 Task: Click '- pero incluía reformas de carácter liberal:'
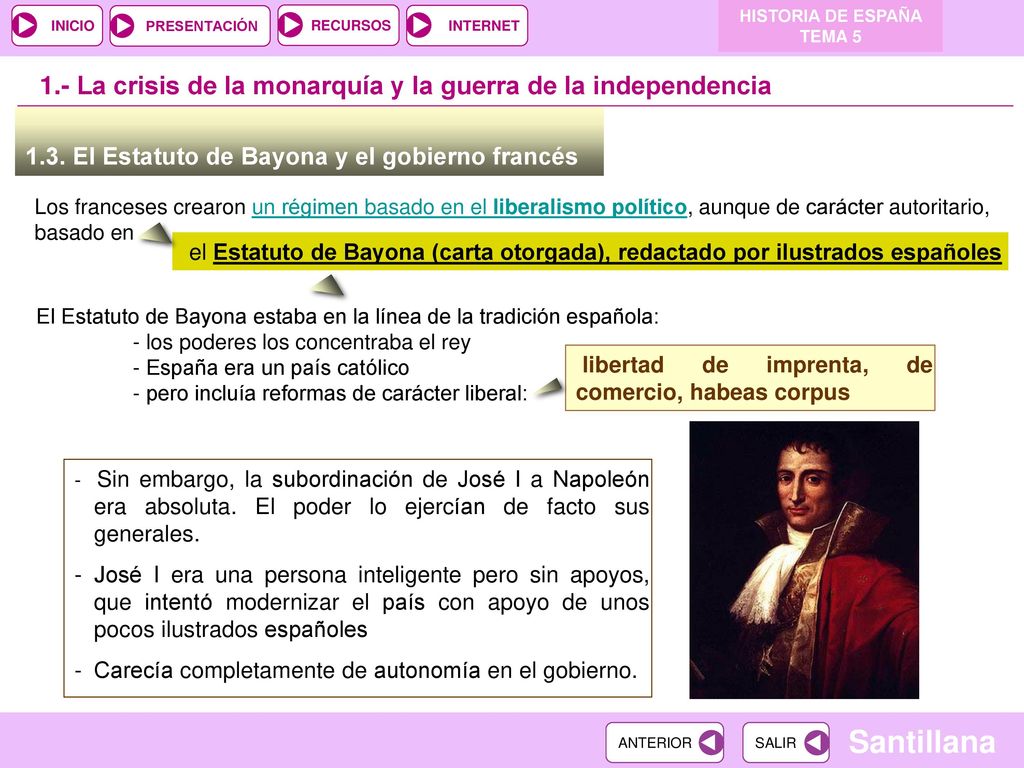330,393
